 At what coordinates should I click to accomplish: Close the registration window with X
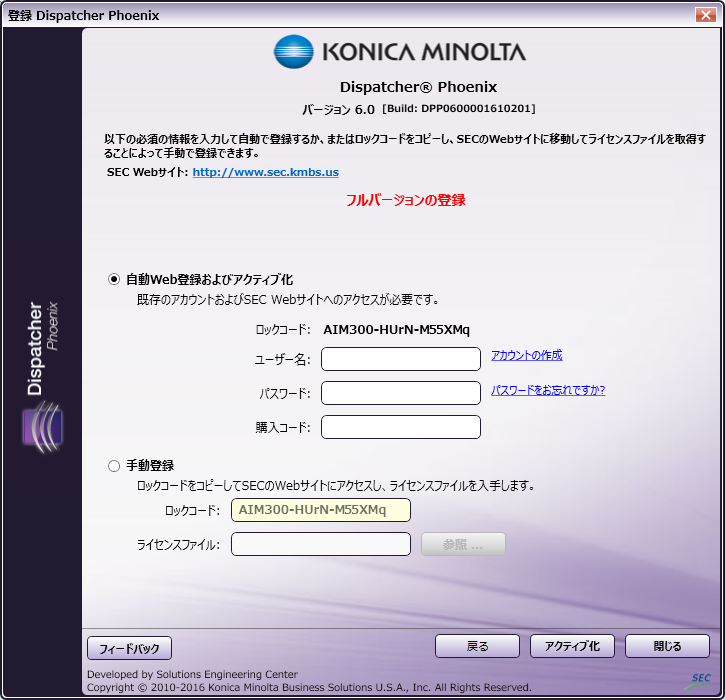click(706, 15)
